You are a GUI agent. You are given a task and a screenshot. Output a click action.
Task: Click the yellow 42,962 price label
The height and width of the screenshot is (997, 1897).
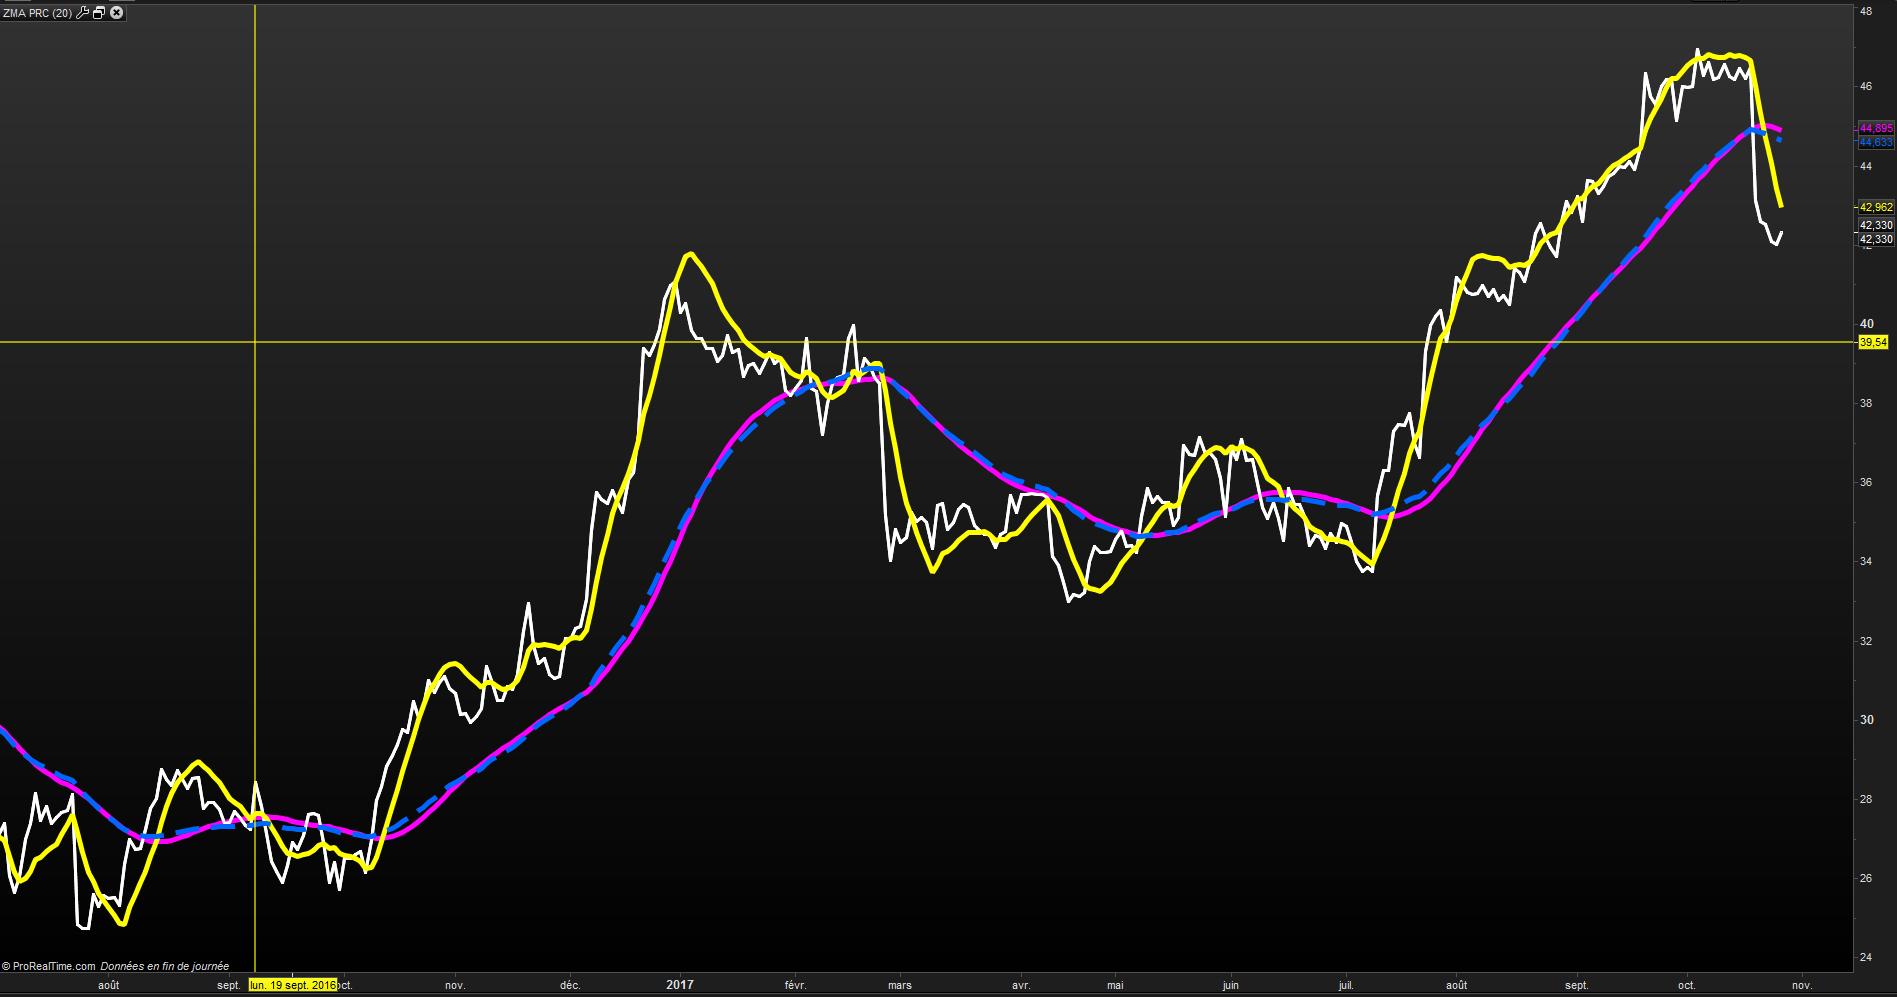[1875, 207]
